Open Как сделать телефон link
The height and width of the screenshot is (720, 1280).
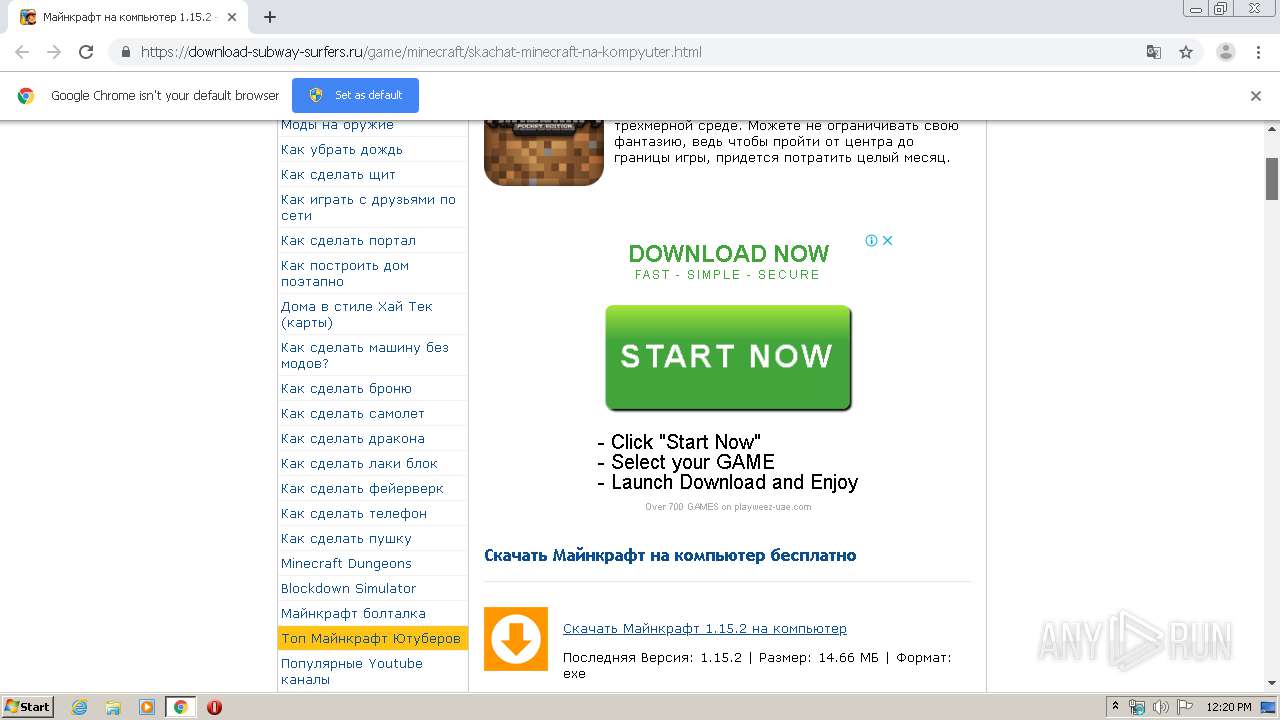click(x=354, y=513)
